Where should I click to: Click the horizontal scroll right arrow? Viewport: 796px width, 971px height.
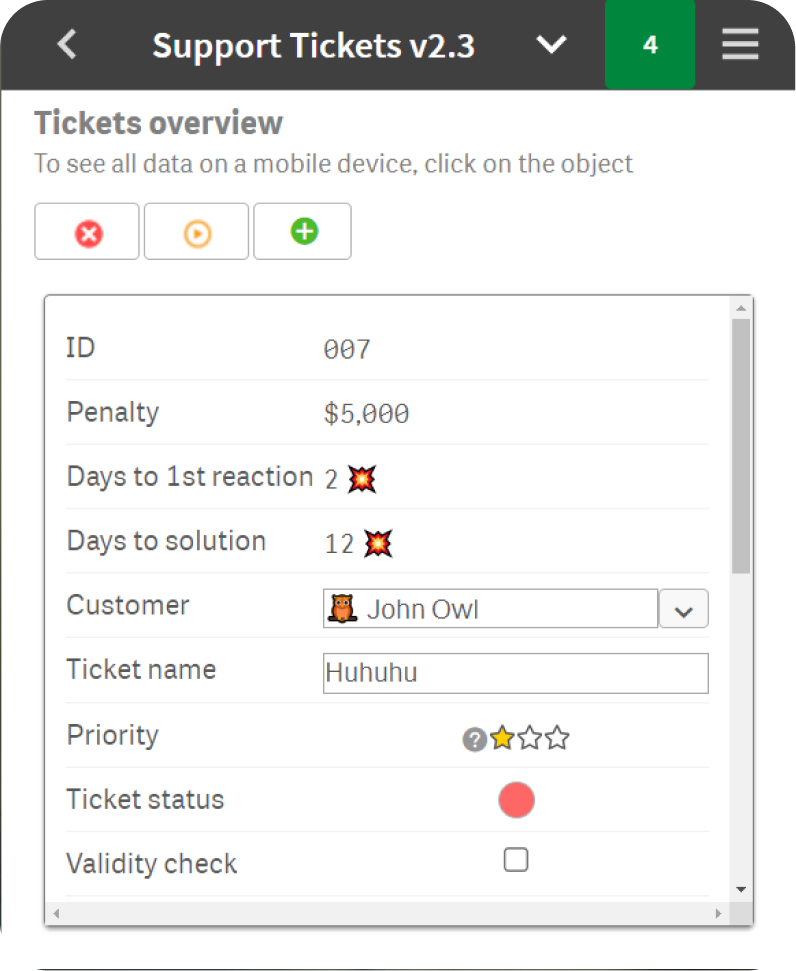(x=718, y=914)
